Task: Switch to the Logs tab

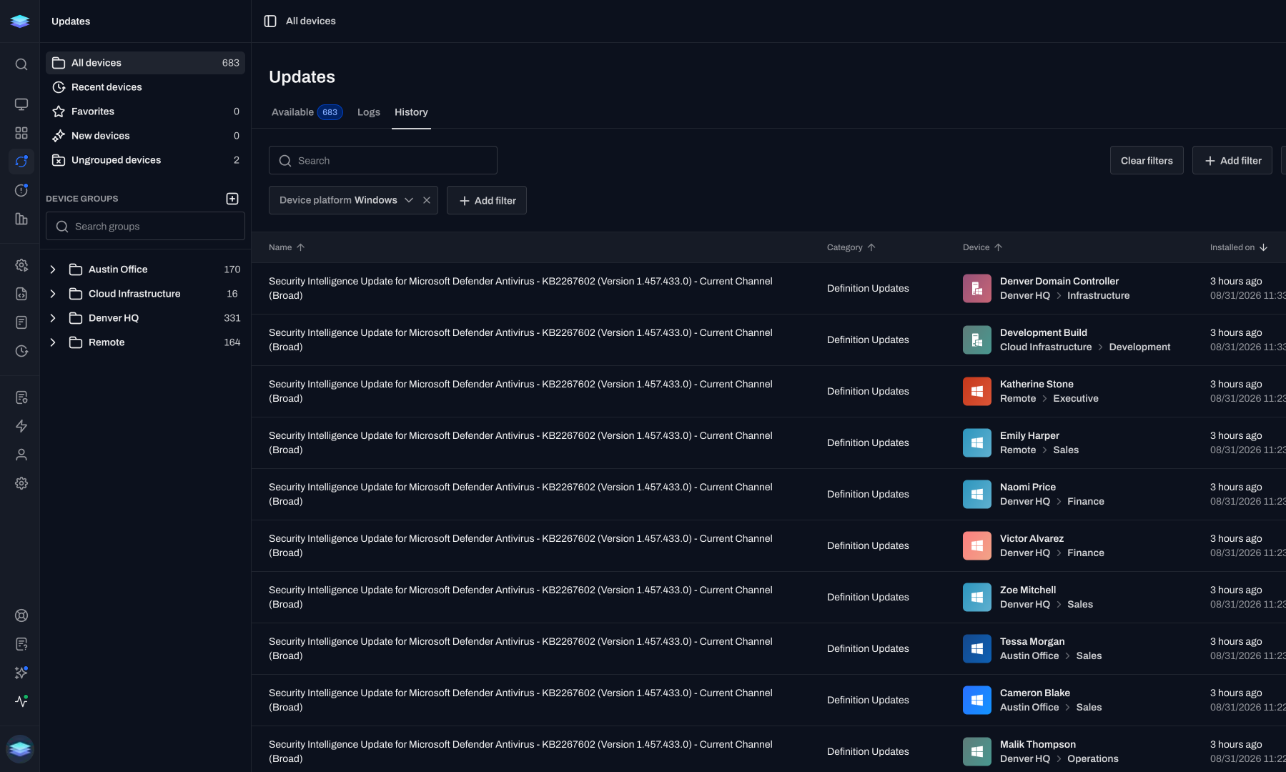Action: [369, 112]
